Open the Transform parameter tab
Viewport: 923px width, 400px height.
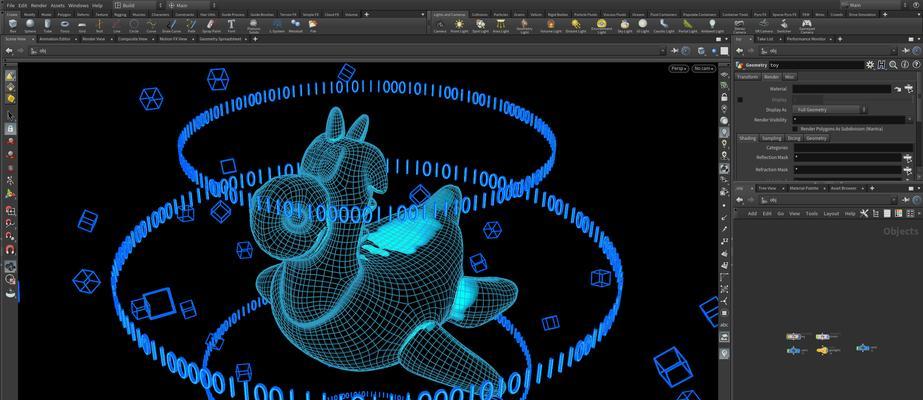tap(748, 76)
